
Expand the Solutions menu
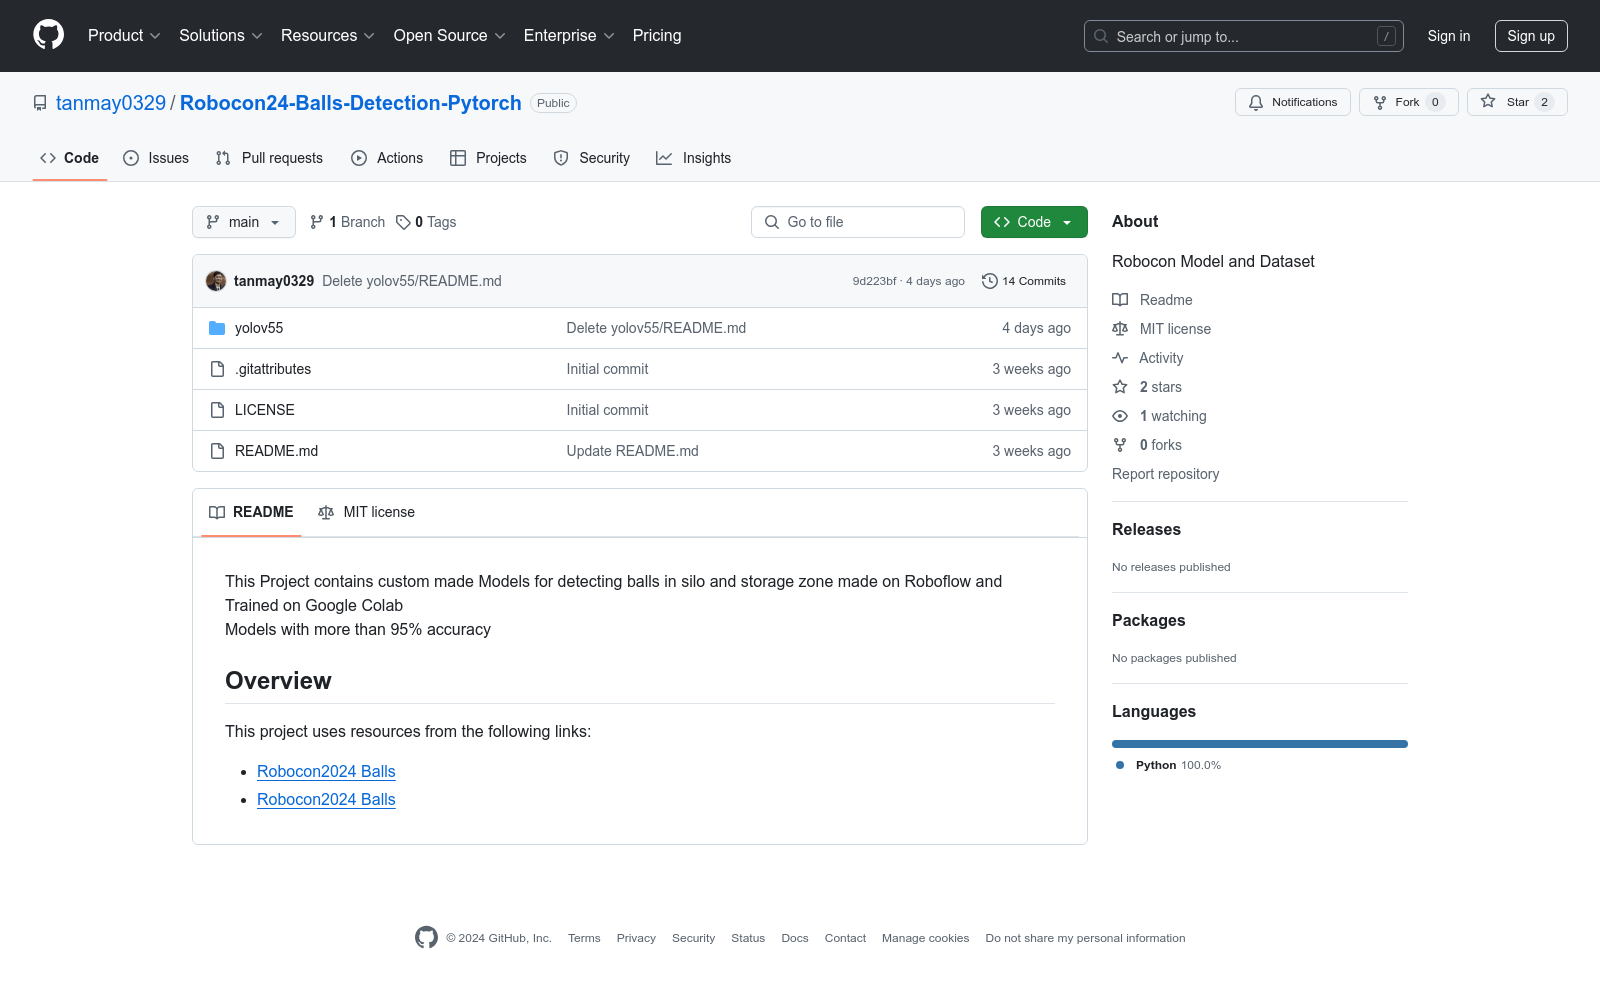pyautogui.click(x=221, y=36)
